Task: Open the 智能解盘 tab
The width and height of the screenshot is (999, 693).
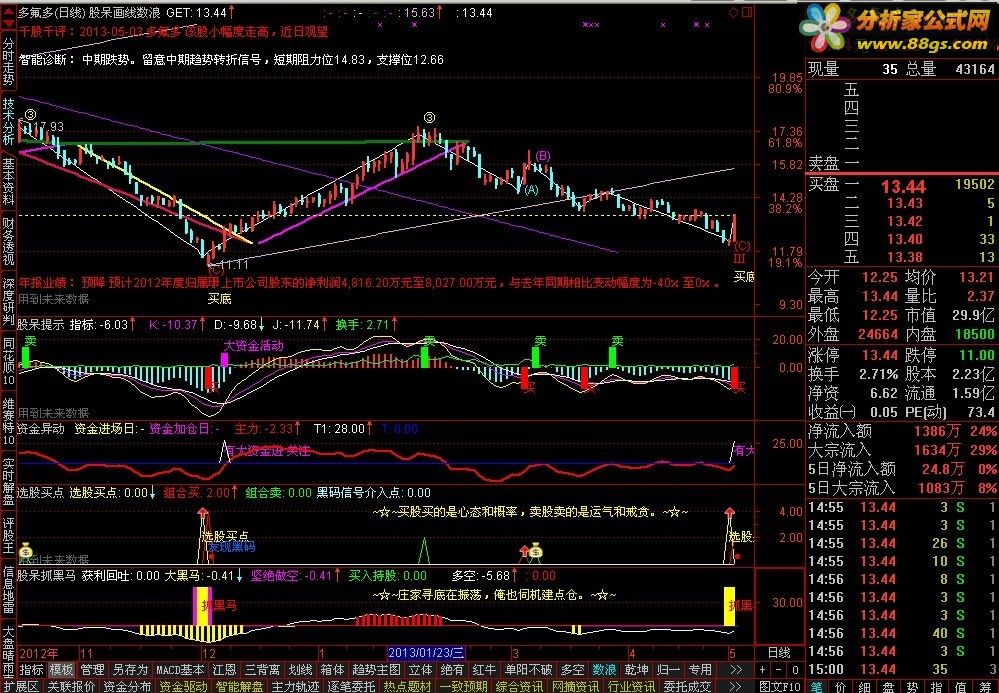Action: [x=239, y=686]
